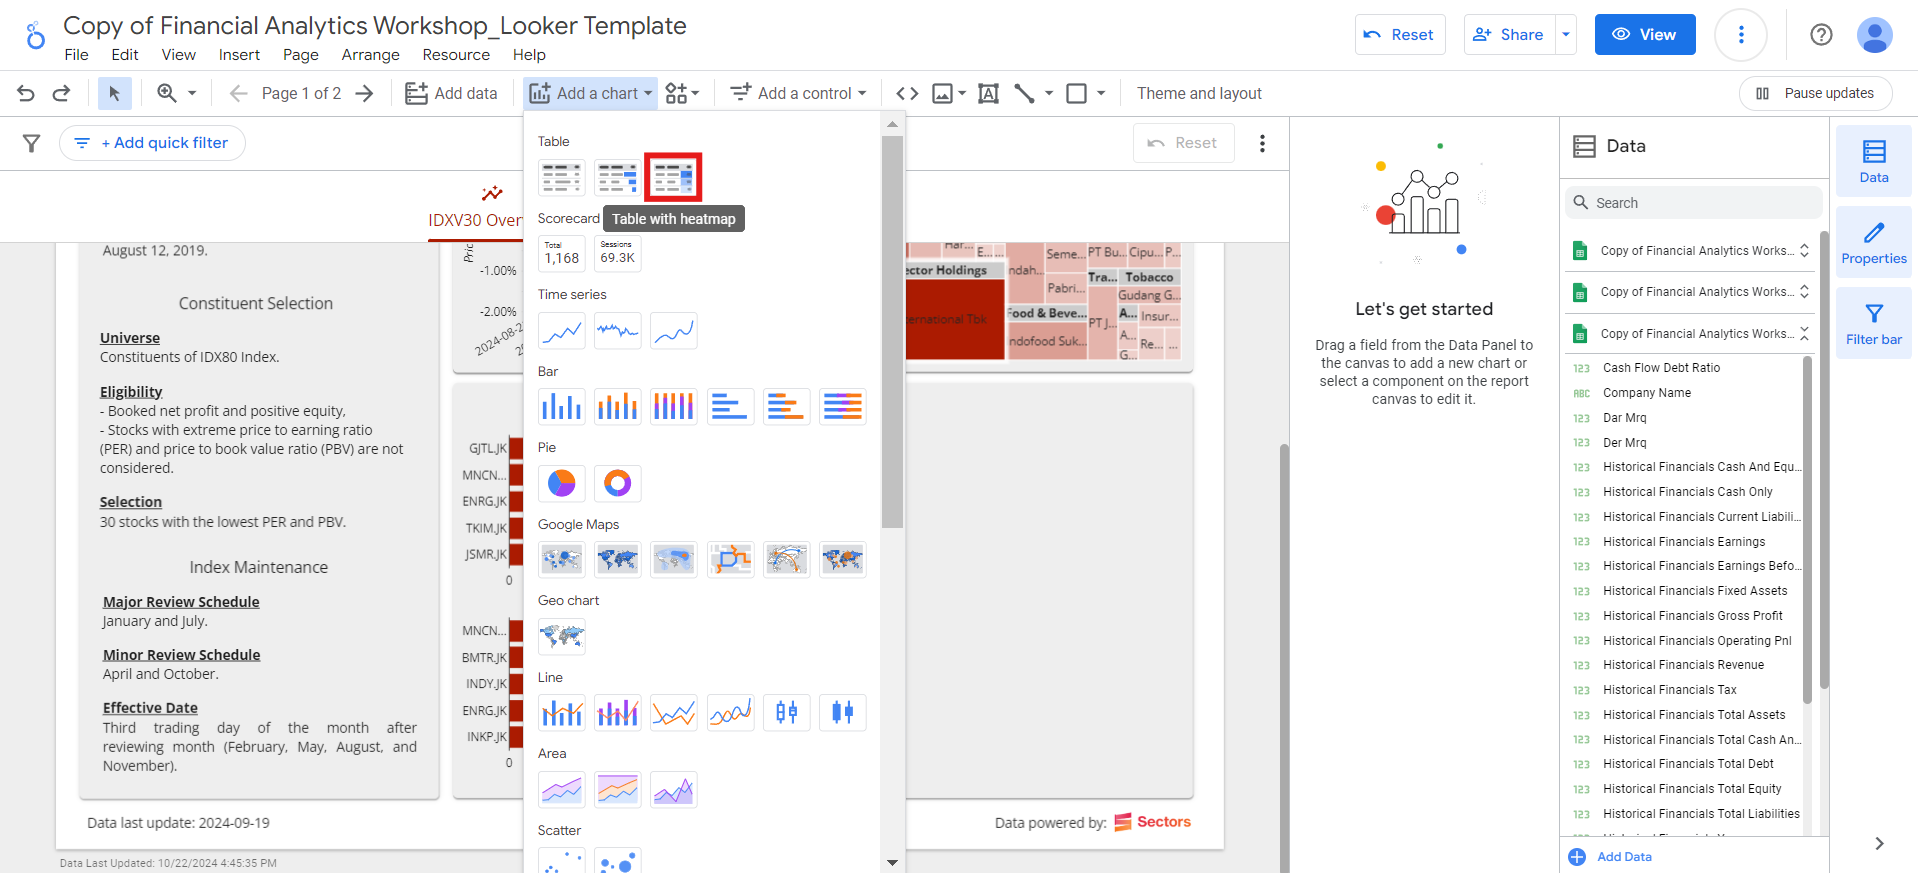1918x873 pixels.
Task: Select 100% stacked column chart
Action: (x=673, y=407)
